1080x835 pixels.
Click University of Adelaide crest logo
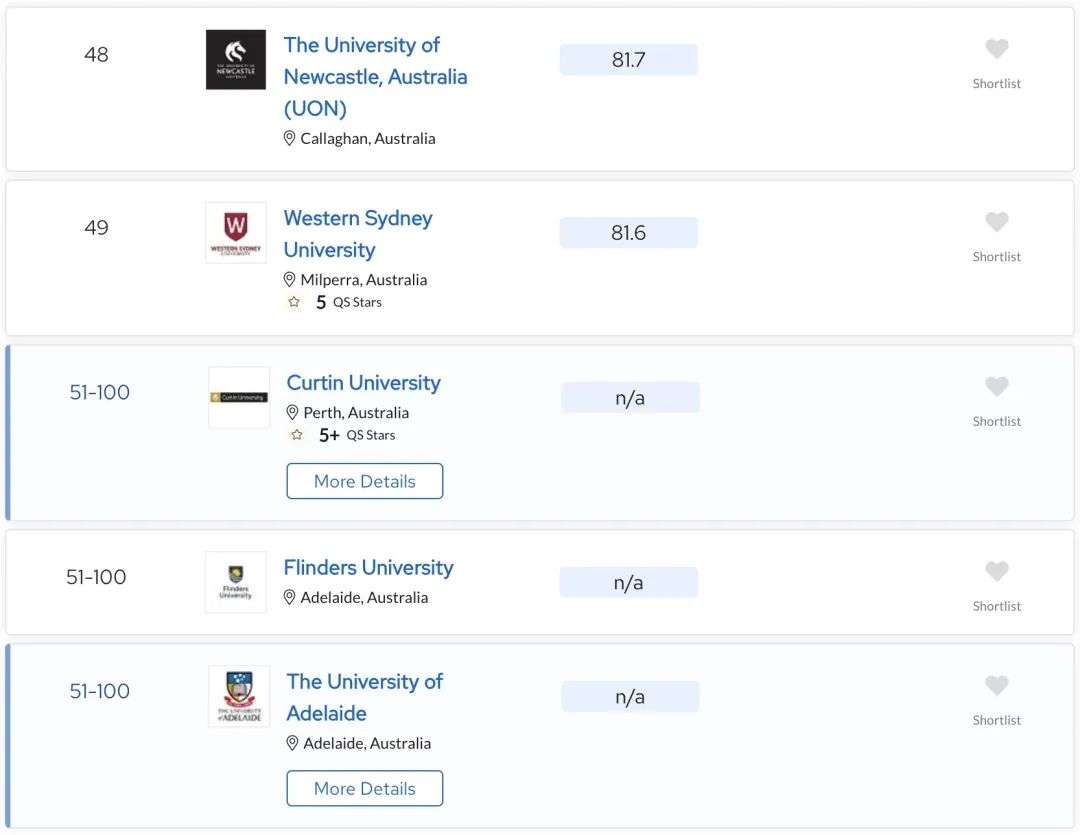pyautogui.click(x=239, y=697)
